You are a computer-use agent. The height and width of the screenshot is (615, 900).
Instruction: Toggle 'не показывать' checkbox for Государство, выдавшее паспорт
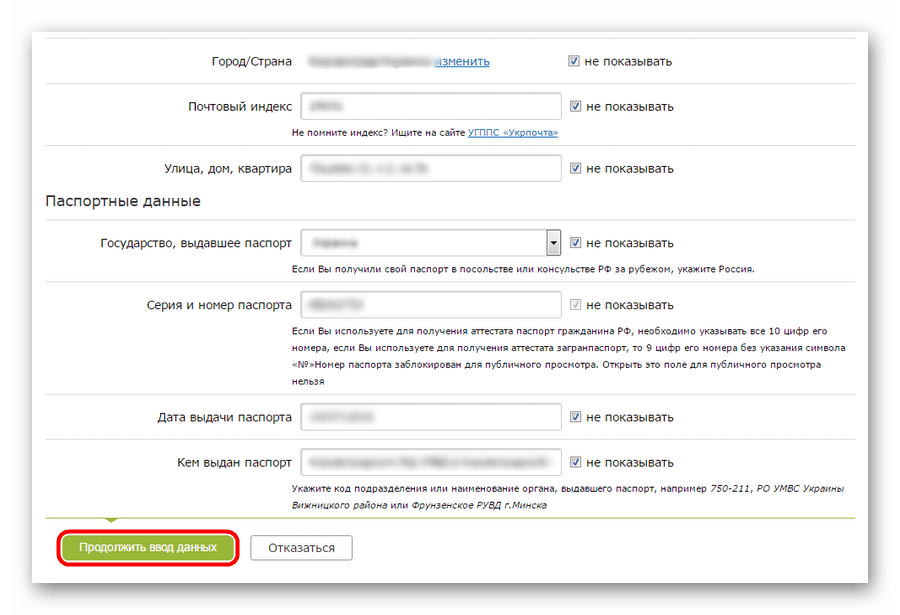tap(575, 243)
